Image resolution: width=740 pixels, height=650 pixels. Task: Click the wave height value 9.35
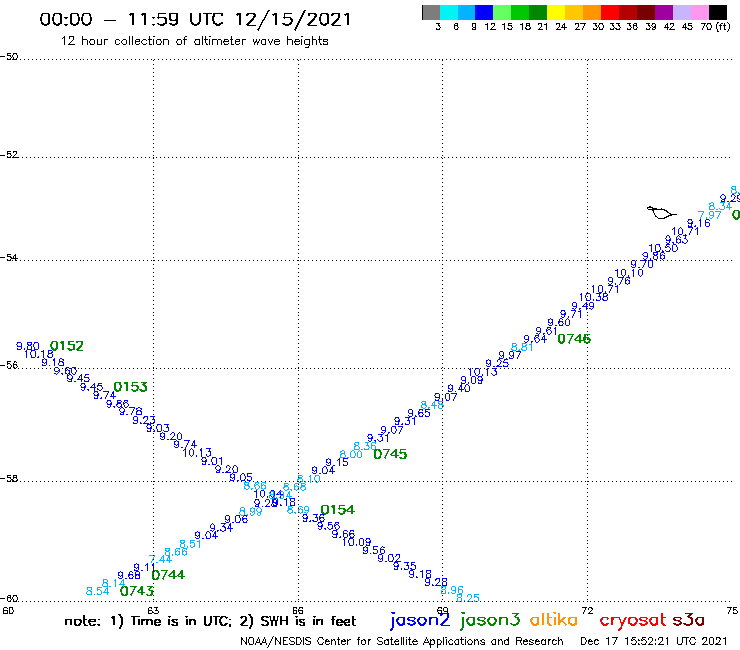[x=404, y=566]
